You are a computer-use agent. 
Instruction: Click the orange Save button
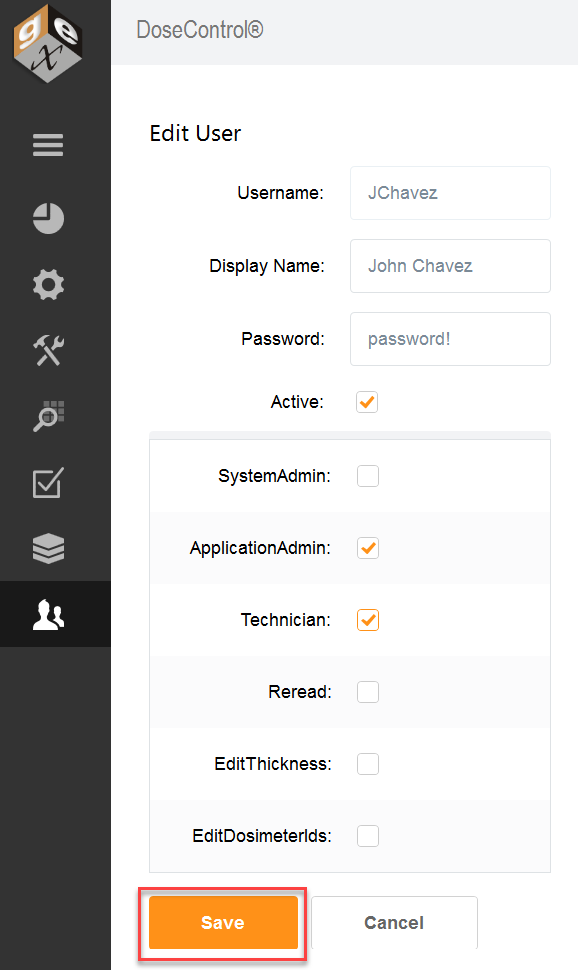[x=223, y=922]
